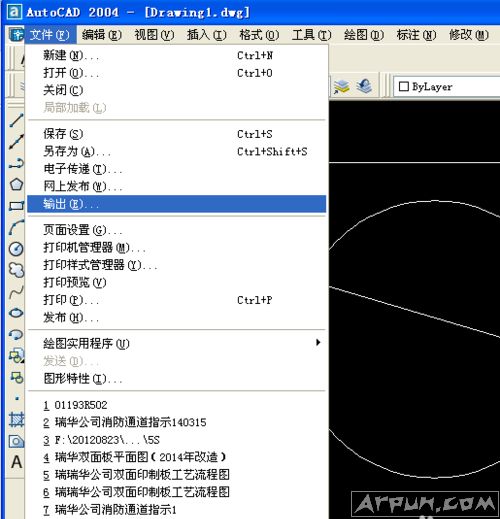Screen dimensions: 500x519
Task: Select the Rectangle tool
Action: coord(16,206)
